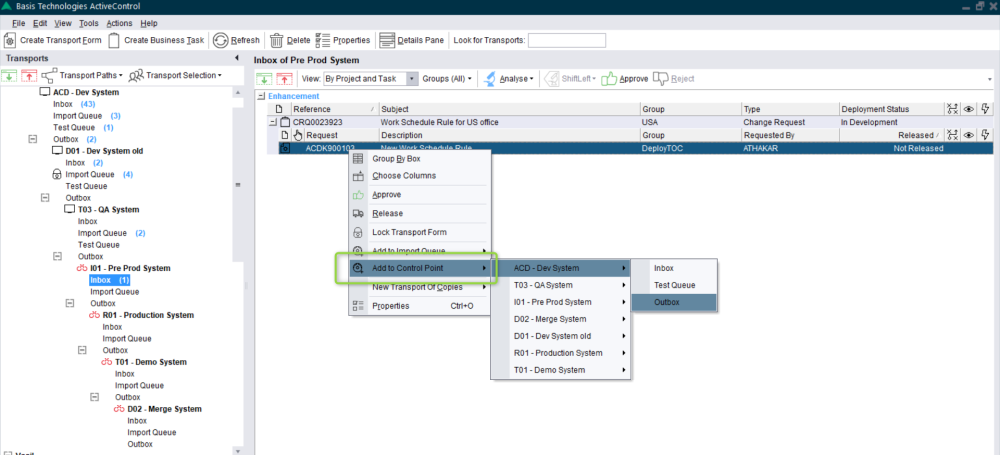Click the Refresh circular arrows icon
The height and width of the screenshot is (455, 1000).
[x=221, y=40]
